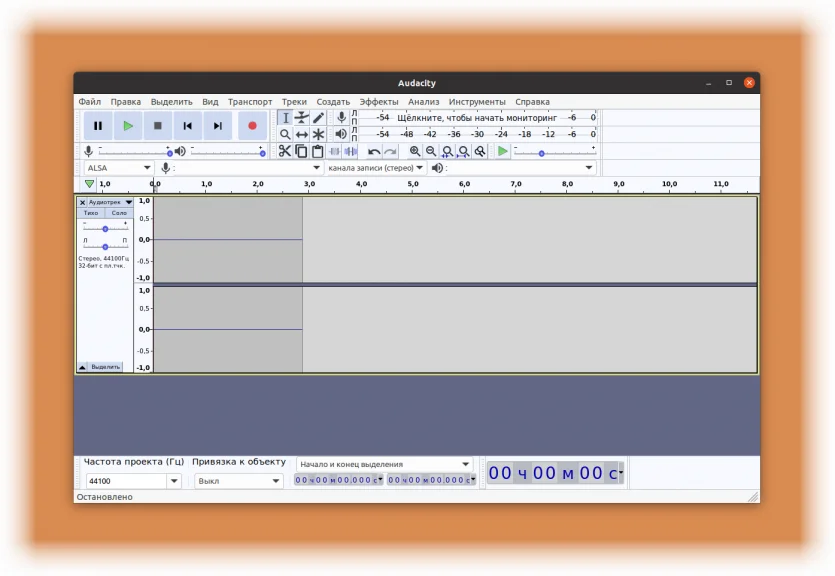The height and width of the screenshot is (576, 835).
Task: Open the Создать menu
Action: (333, 102)
